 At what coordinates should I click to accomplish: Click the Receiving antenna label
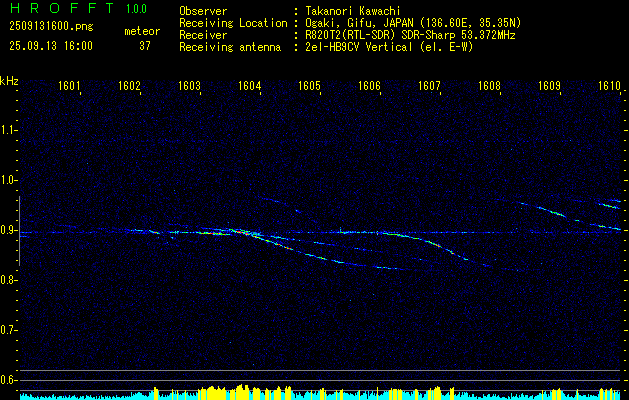[230, 47]
